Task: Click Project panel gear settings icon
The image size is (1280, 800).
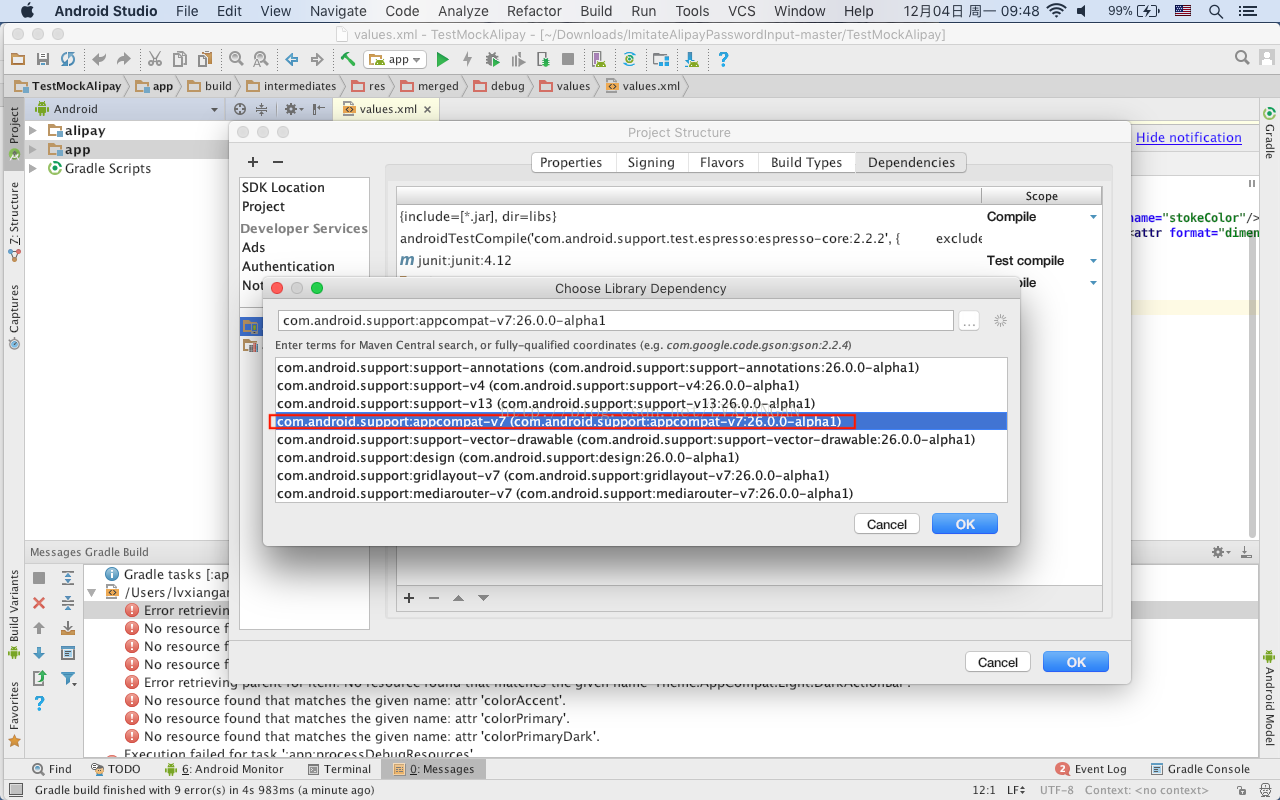Action: tap(292, 109)
